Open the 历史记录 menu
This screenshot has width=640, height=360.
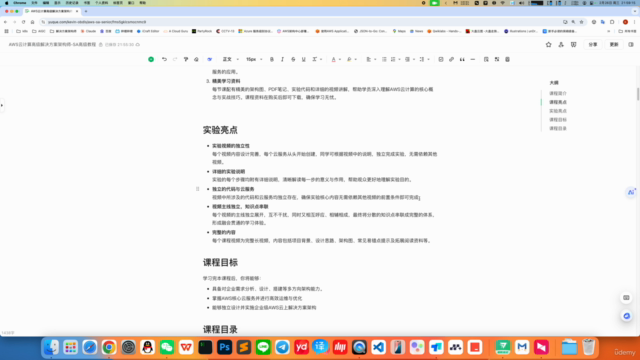72,3
